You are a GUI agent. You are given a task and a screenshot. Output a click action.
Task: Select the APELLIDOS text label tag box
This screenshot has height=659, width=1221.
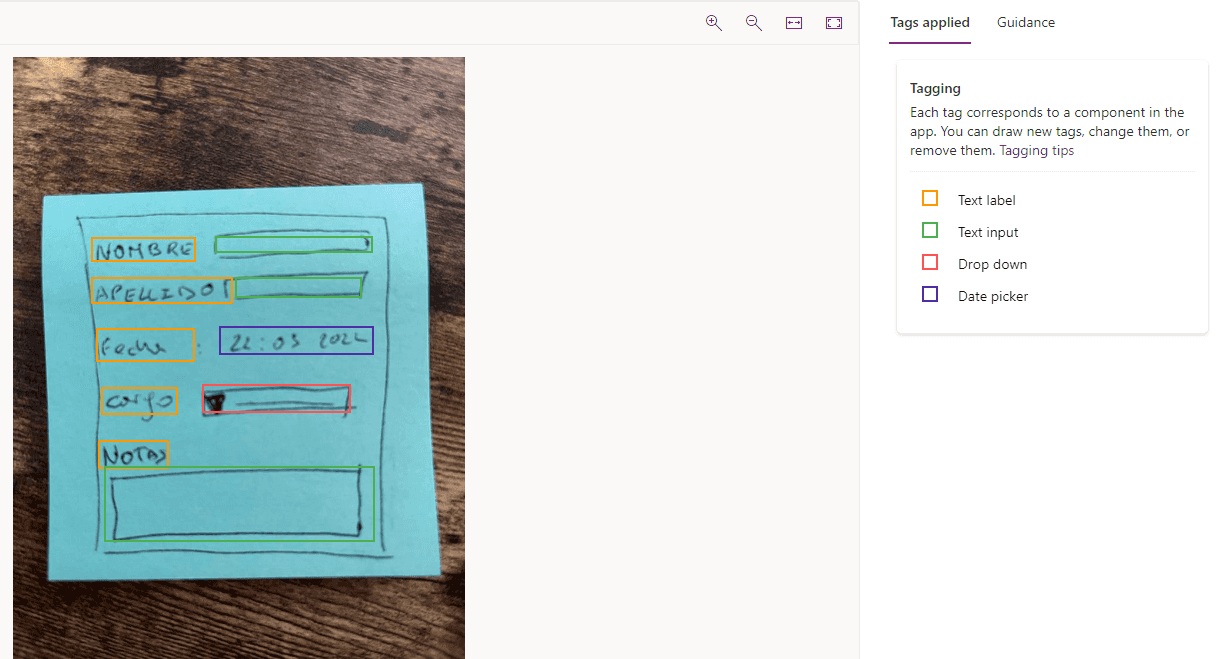pyautogui.click(x=163, y=291)
